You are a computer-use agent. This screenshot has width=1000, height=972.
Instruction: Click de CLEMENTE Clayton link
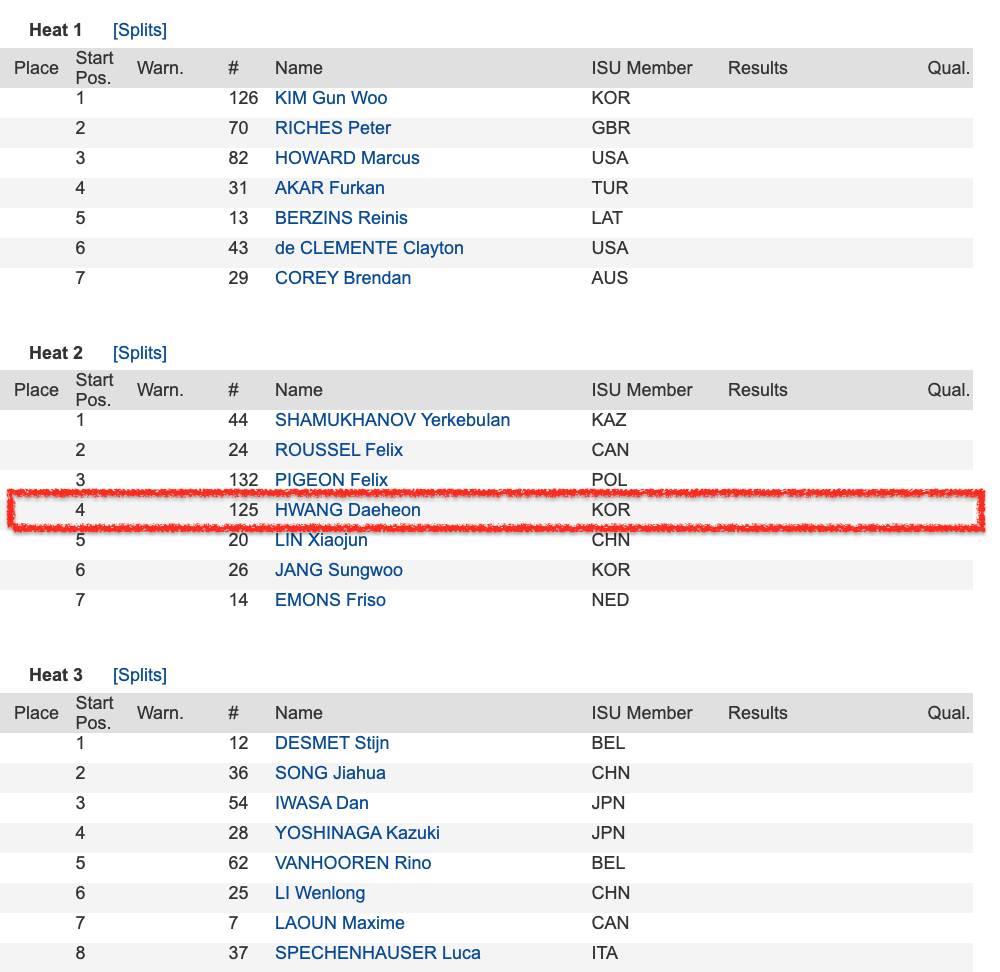[x=369, y=248]
